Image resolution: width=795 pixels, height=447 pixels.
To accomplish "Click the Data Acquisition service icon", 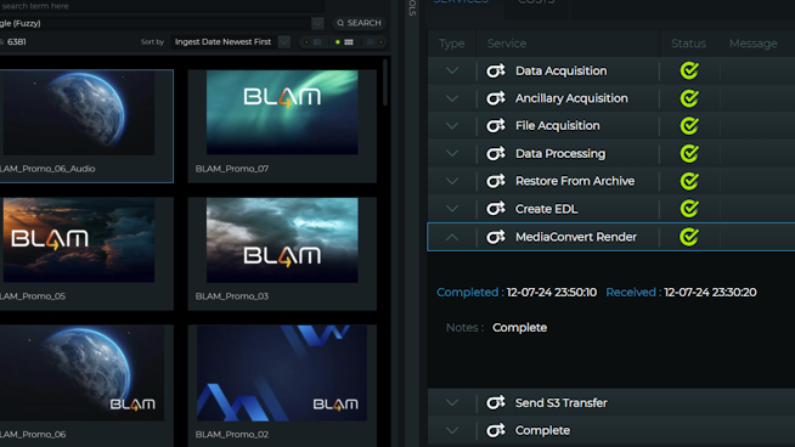I will point(495,71).
